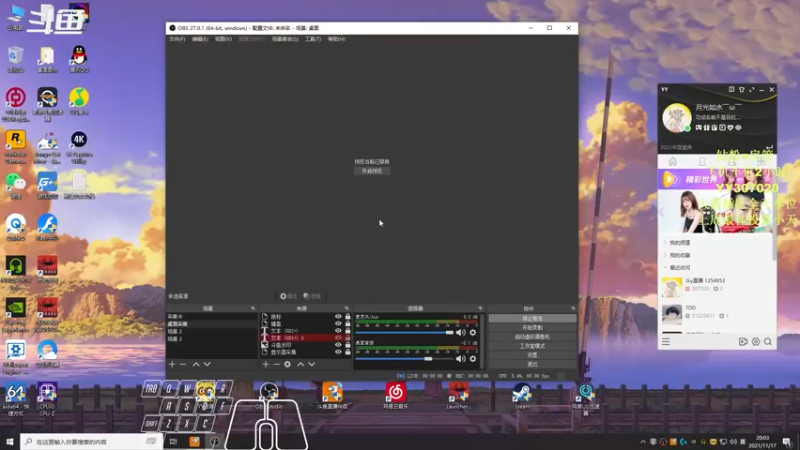The height and width of the screenshot is (450, 800).
Task: Open CPU-Z desktop shortcut
Action: (x=47, y=399)
